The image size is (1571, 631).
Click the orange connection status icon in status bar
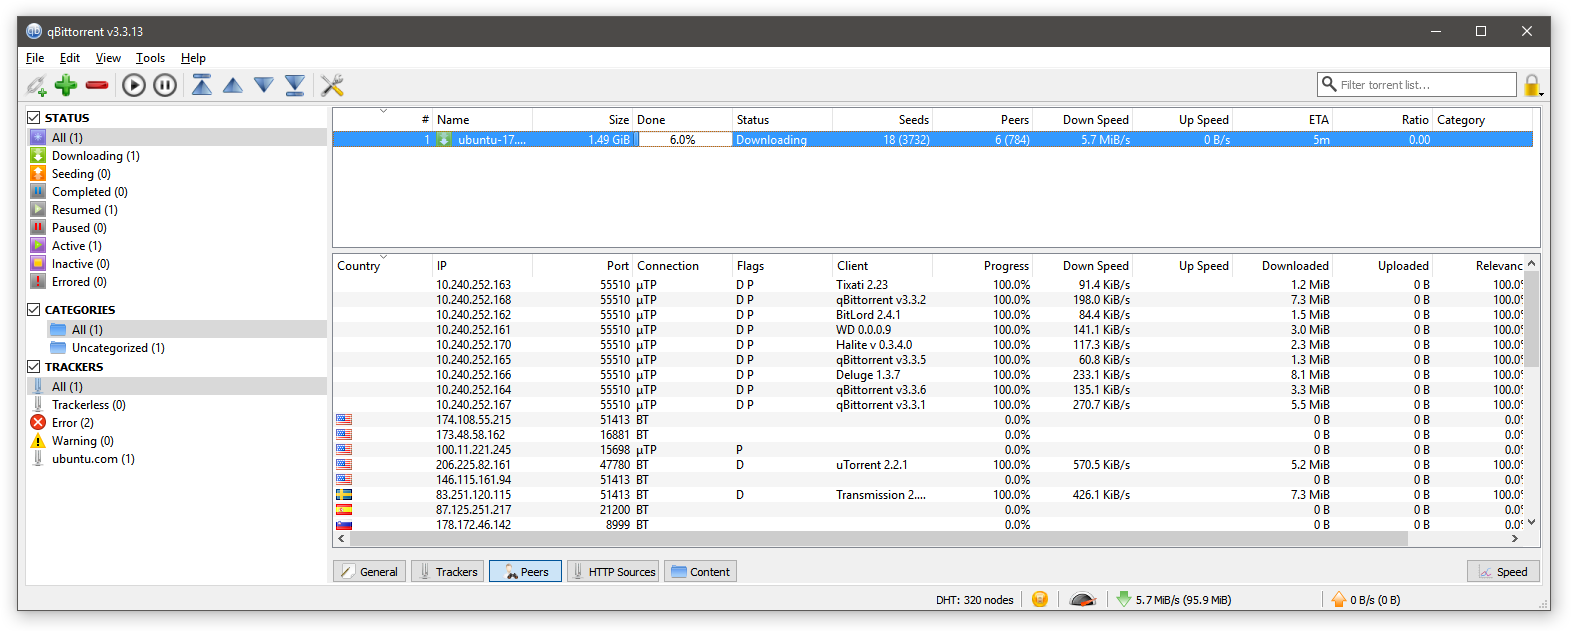[x=1040, y=599]
